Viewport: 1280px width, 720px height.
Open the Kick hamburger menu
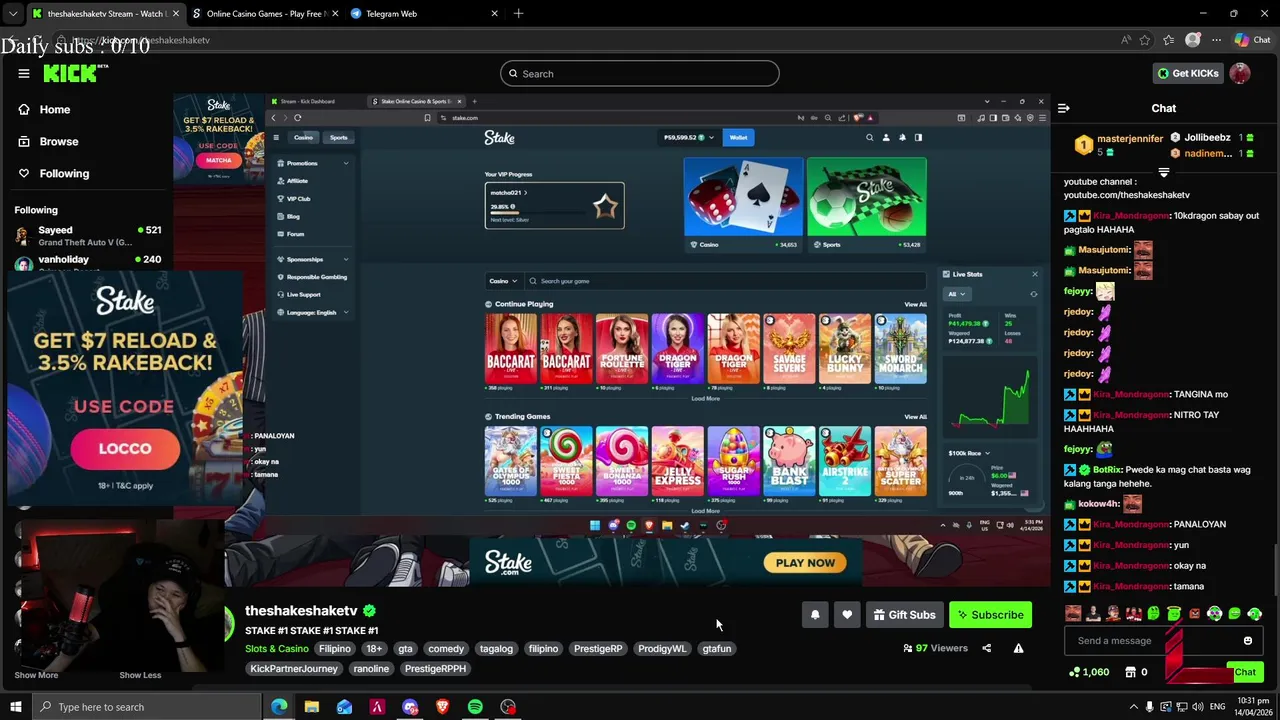(x=24, y=73)
